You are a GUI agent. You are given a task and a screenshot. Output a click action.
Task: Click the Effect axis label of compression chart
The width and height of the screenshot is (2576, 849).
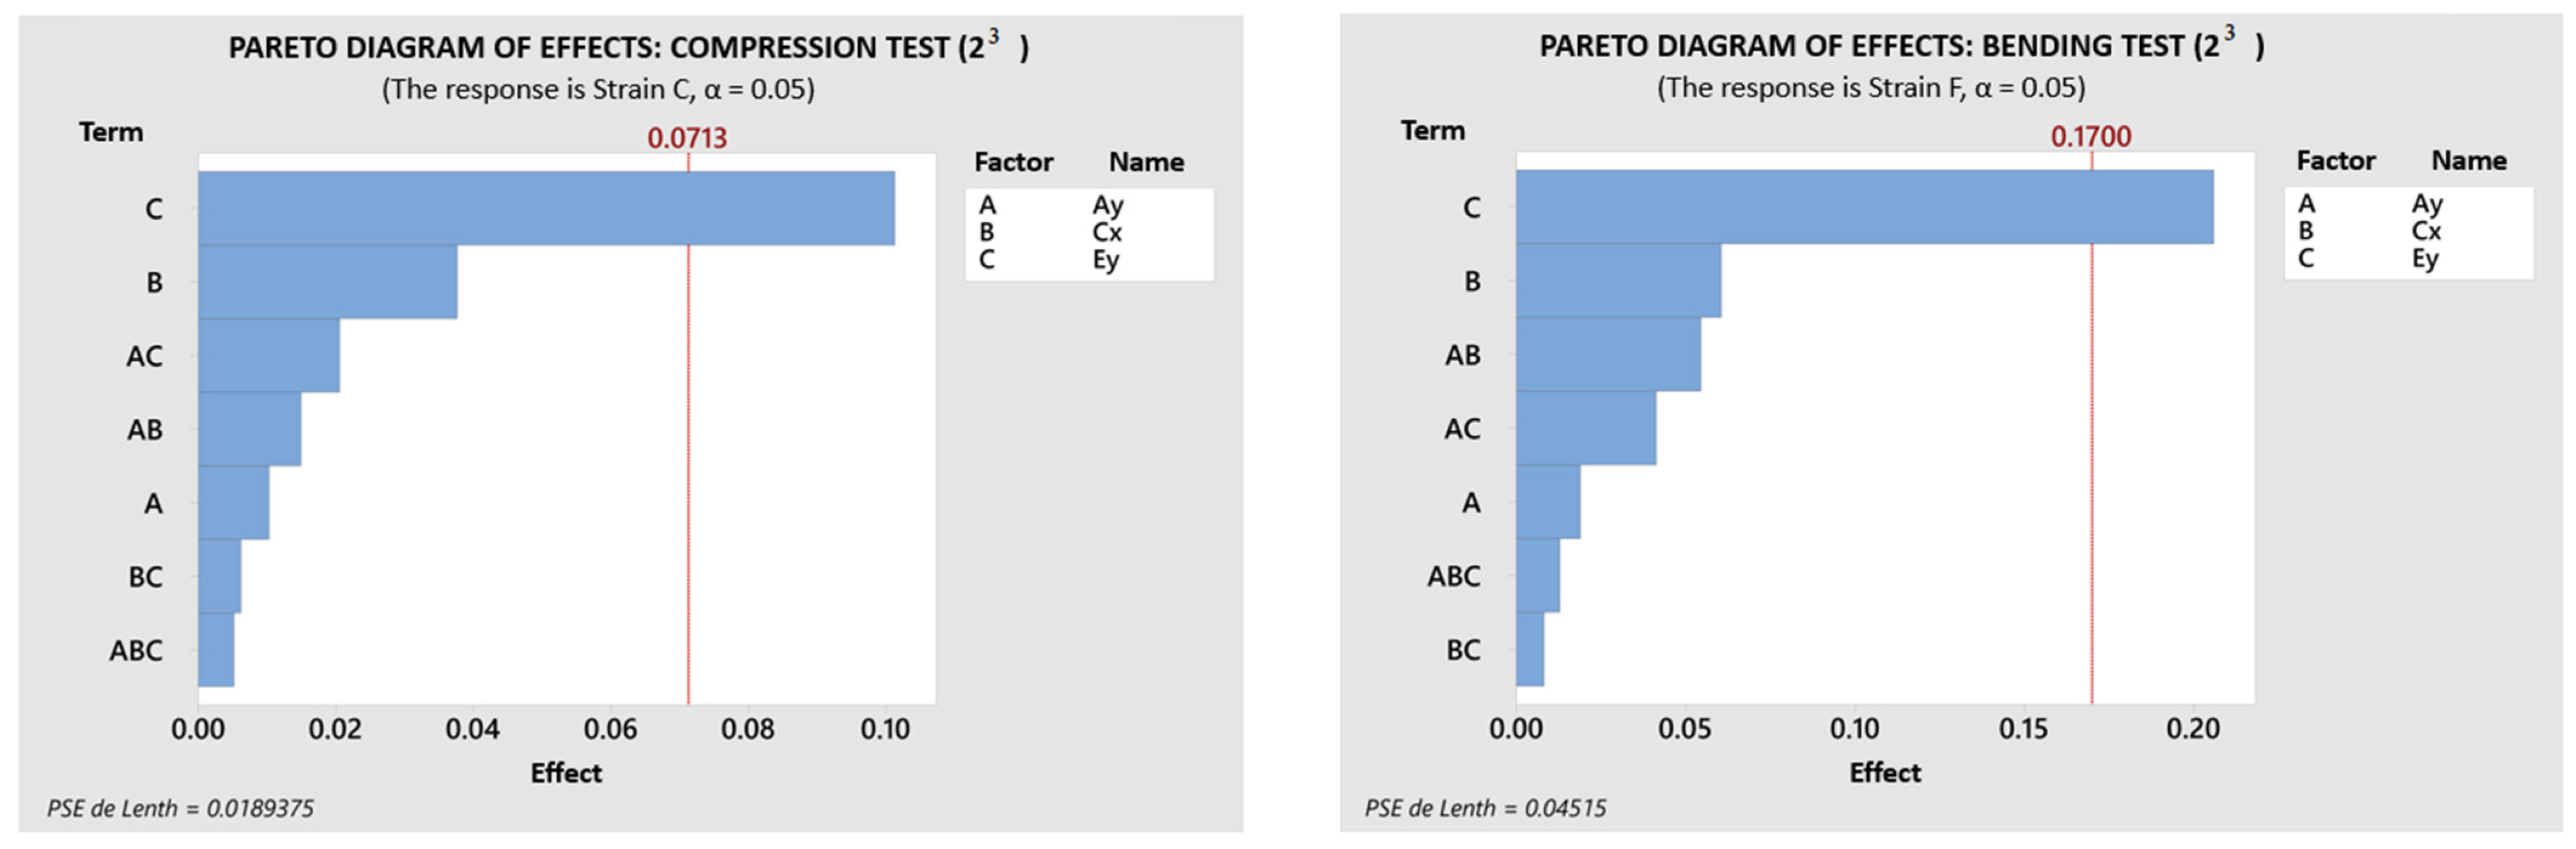pyautogui.click(x=566, y=773)
